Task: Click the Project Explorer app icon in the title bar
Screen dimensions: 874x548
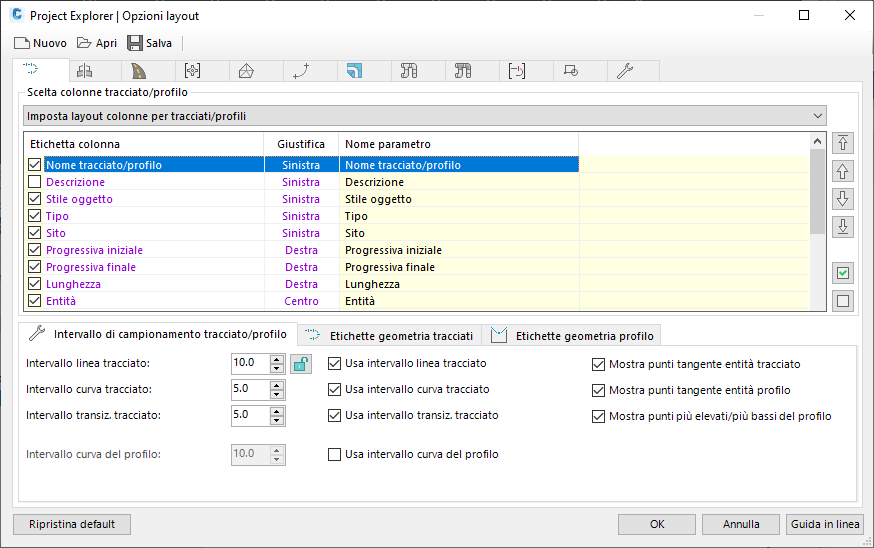Action: (x=17, y=15)
